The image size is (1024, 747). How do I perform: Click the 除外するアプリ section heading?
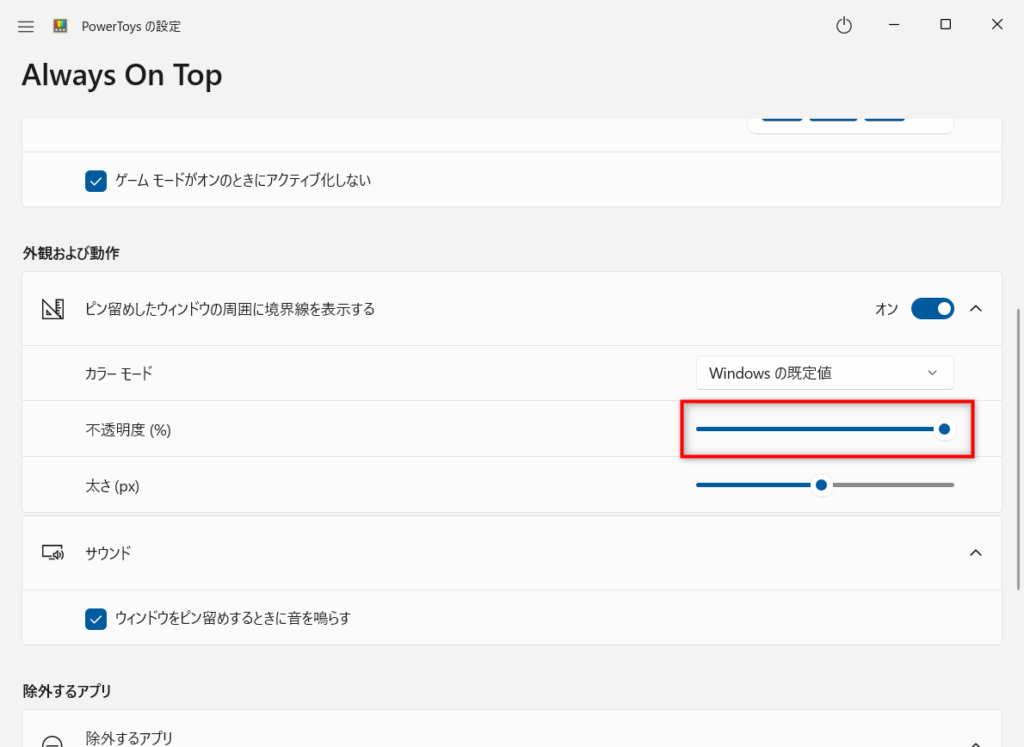click(67, 691)
